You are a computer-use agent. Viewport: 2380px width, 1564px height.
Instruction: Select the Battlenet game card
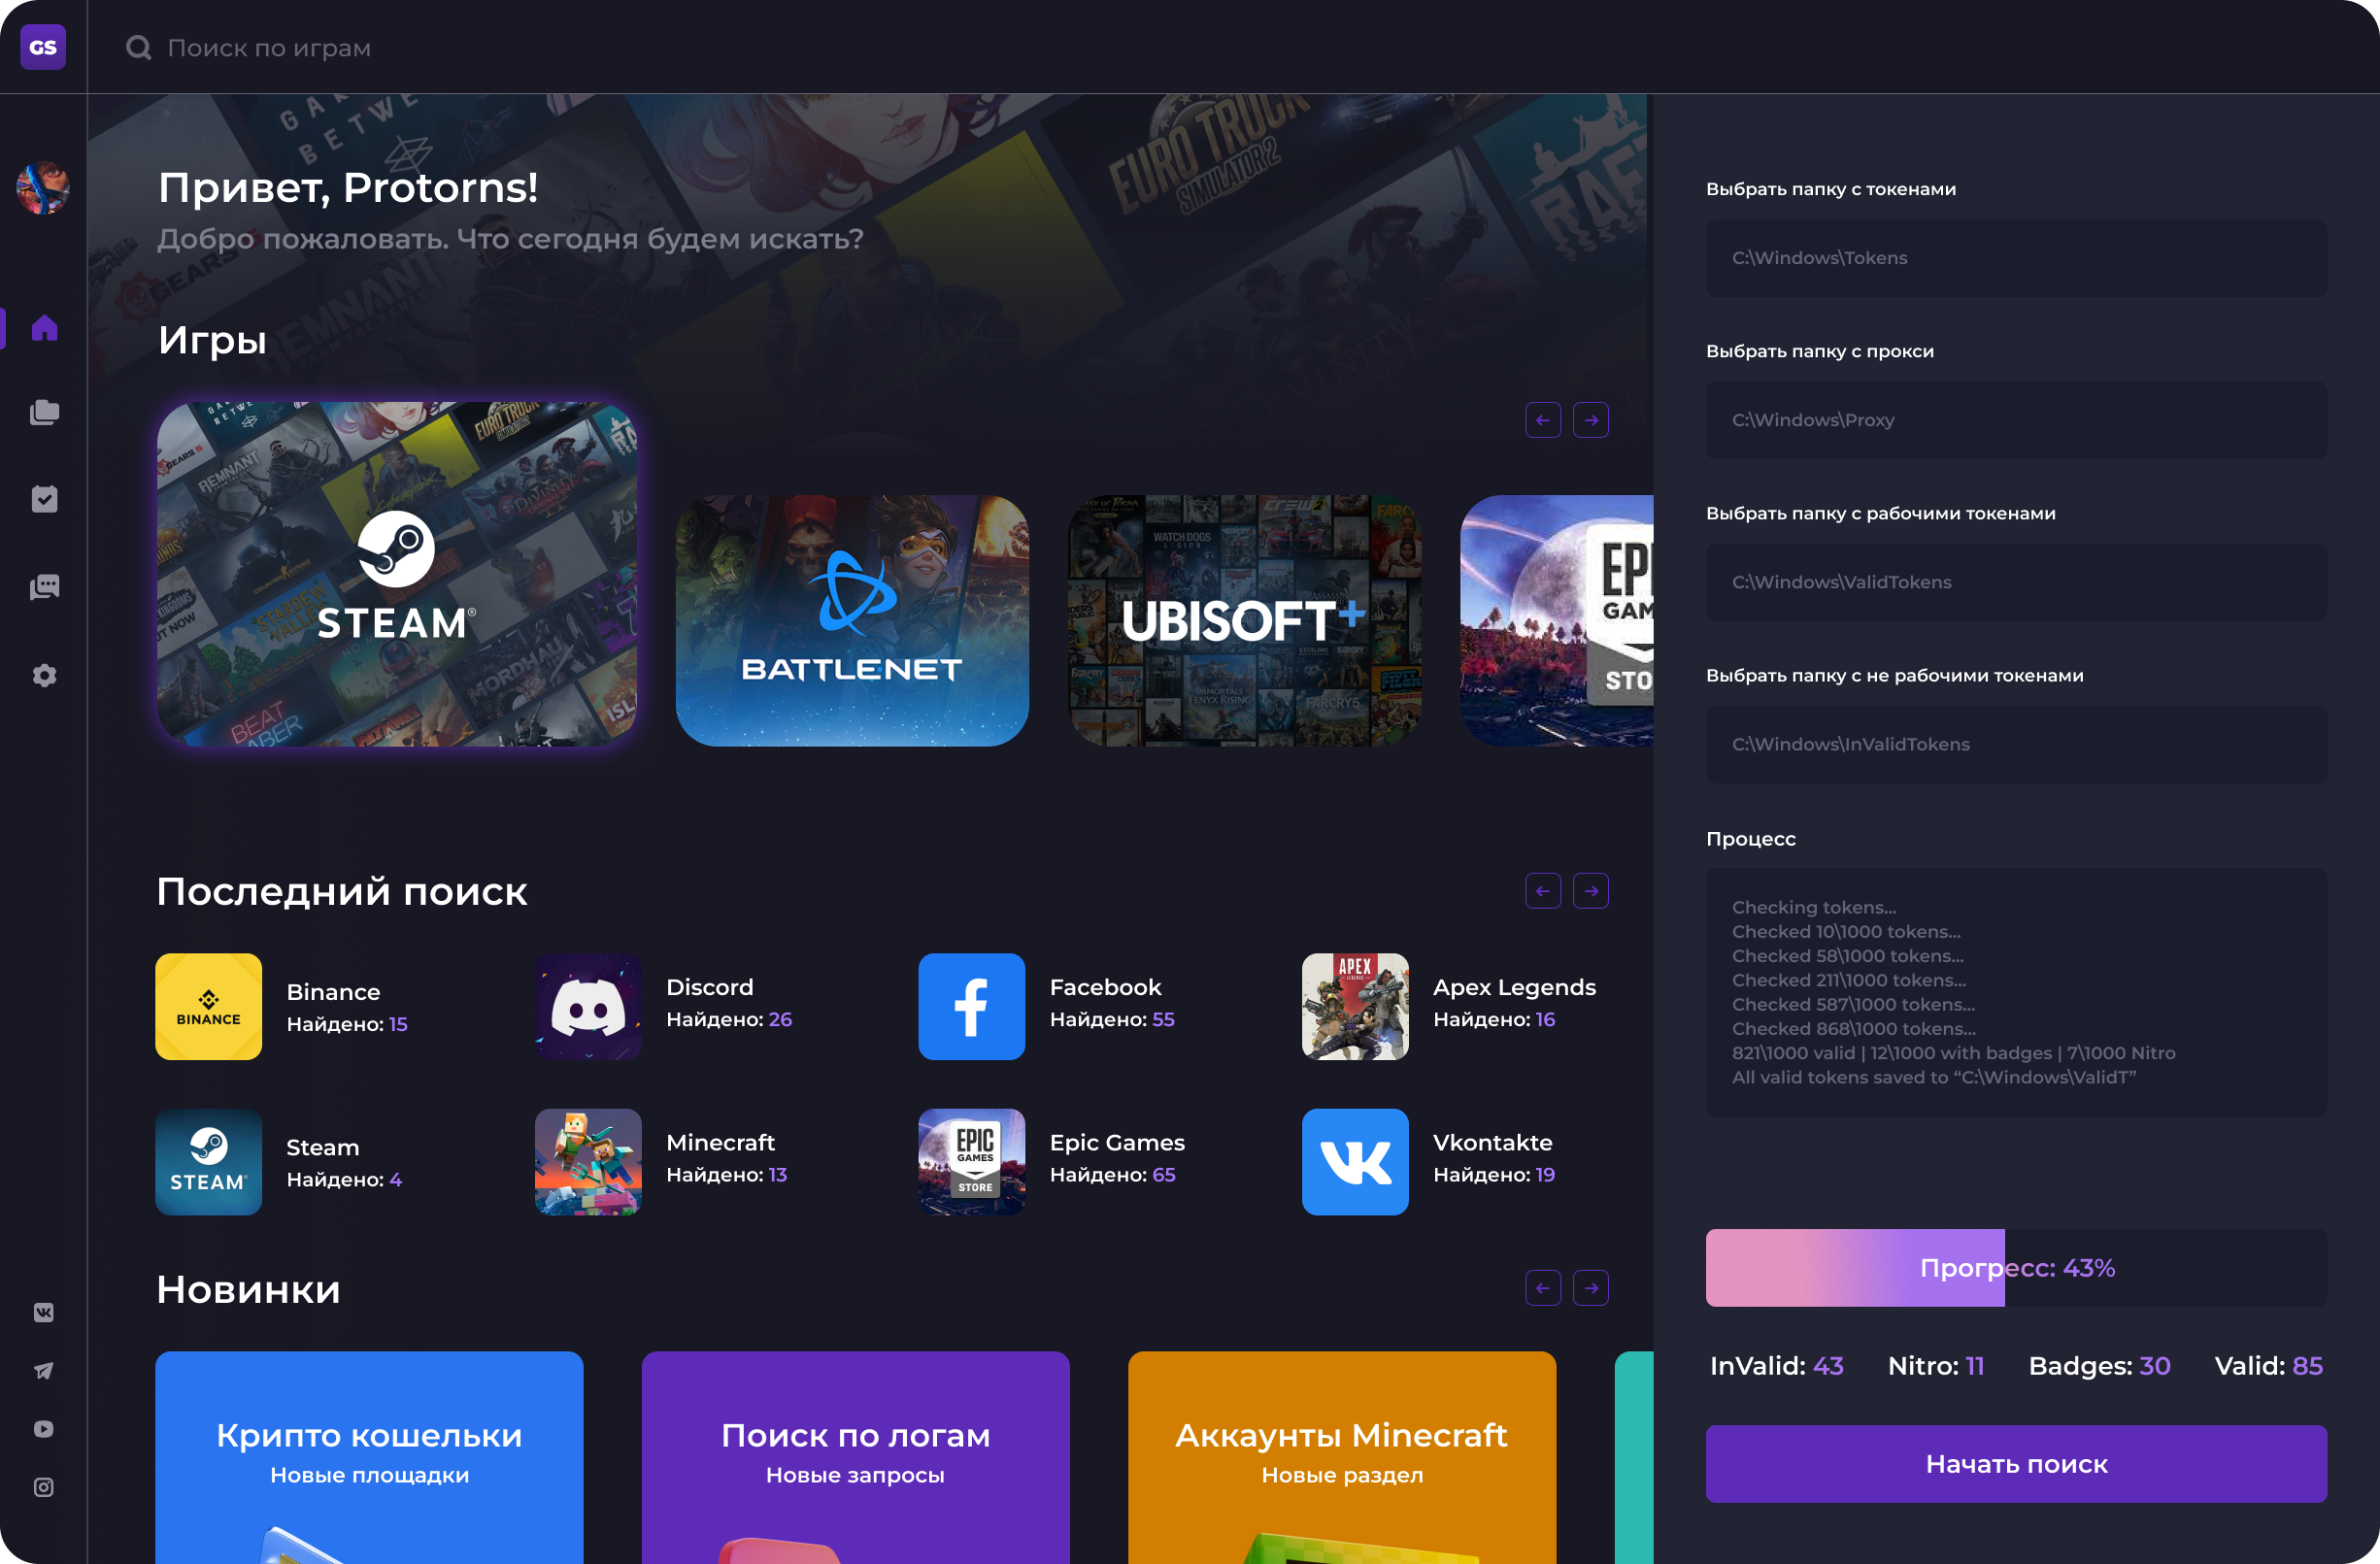point(852,620)
